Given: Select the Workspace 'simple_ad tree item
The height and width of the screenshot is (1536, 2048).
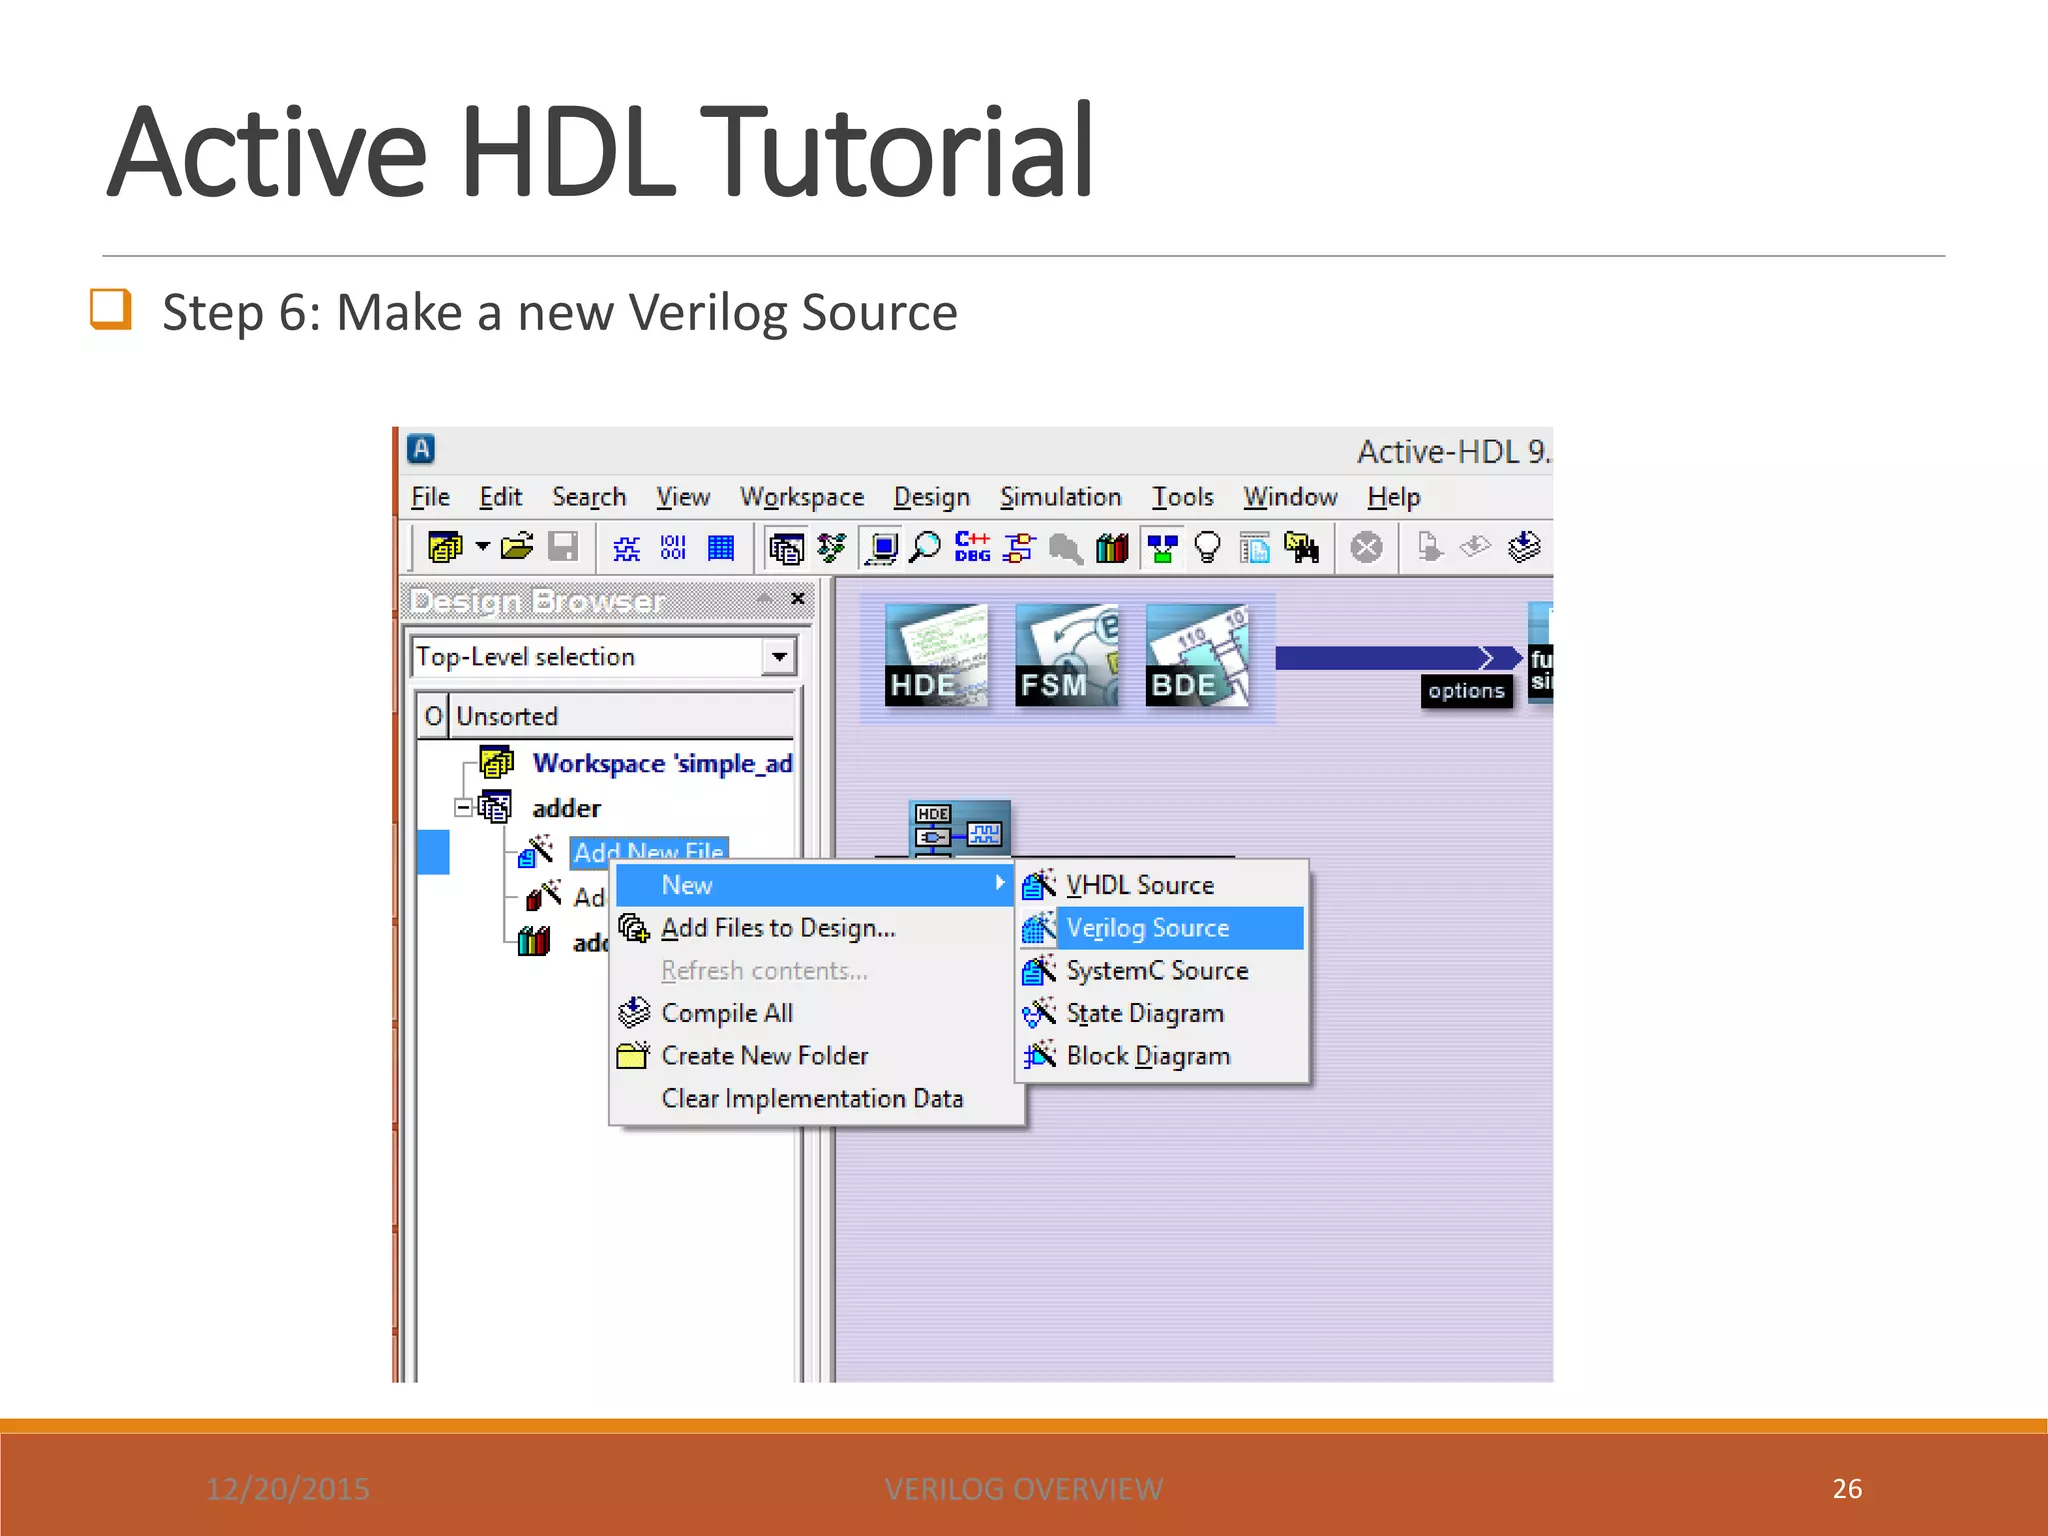Looking at the screenshot, I should pyautogui.click(x=662, y=763).
